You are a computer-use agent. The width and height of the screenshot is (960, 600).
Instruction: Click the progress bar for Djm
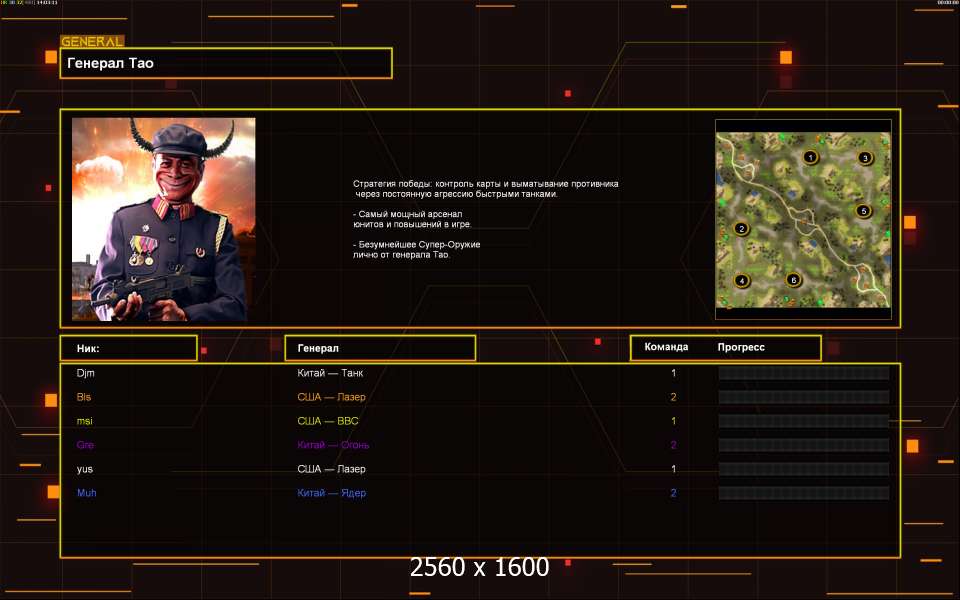click(x=803, y=373)
